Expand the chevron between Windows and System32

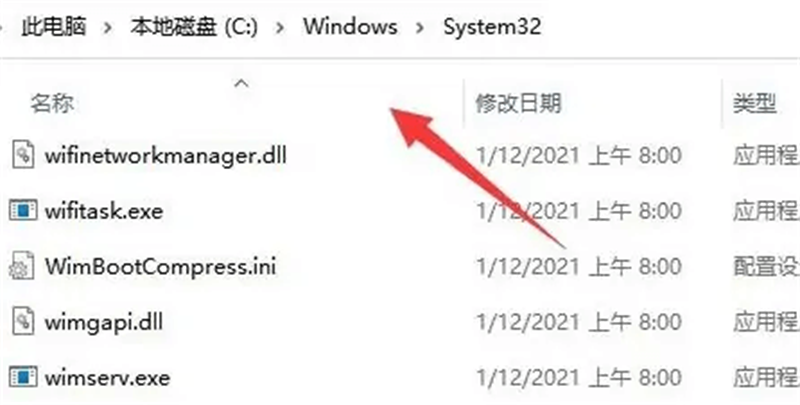[x=420, y=28]
